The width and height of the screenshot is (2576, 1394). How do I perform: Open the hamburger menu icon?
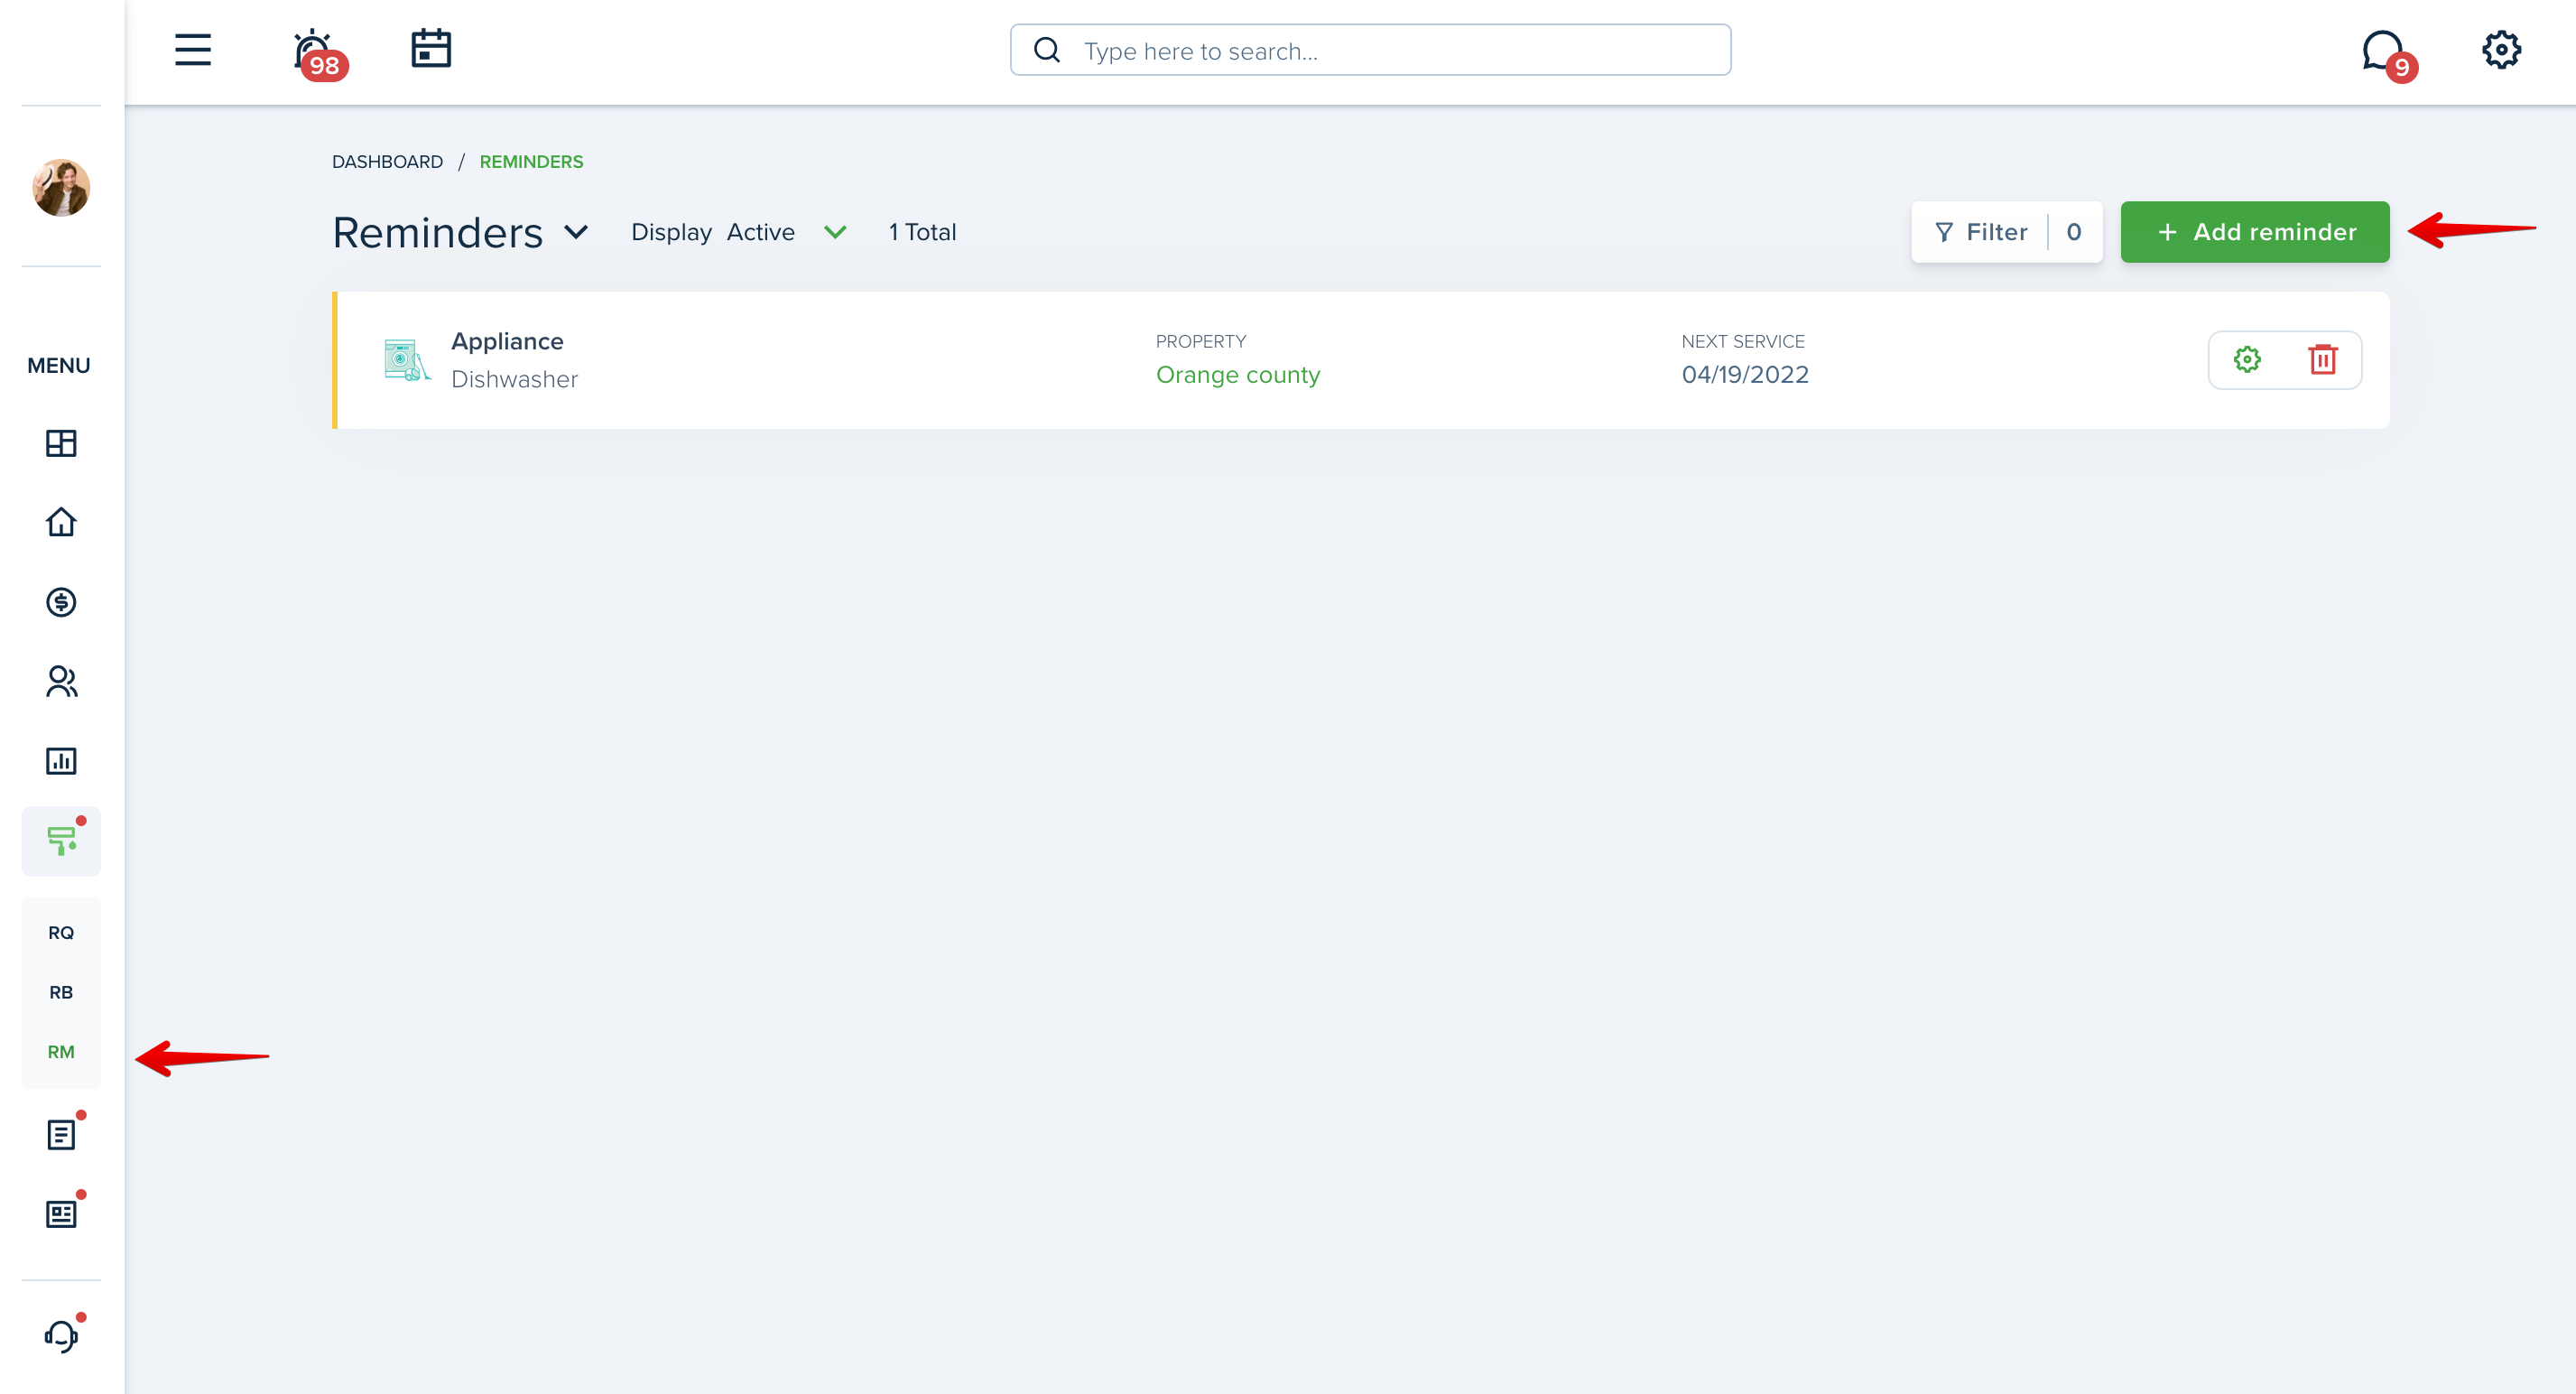point(193,50)
